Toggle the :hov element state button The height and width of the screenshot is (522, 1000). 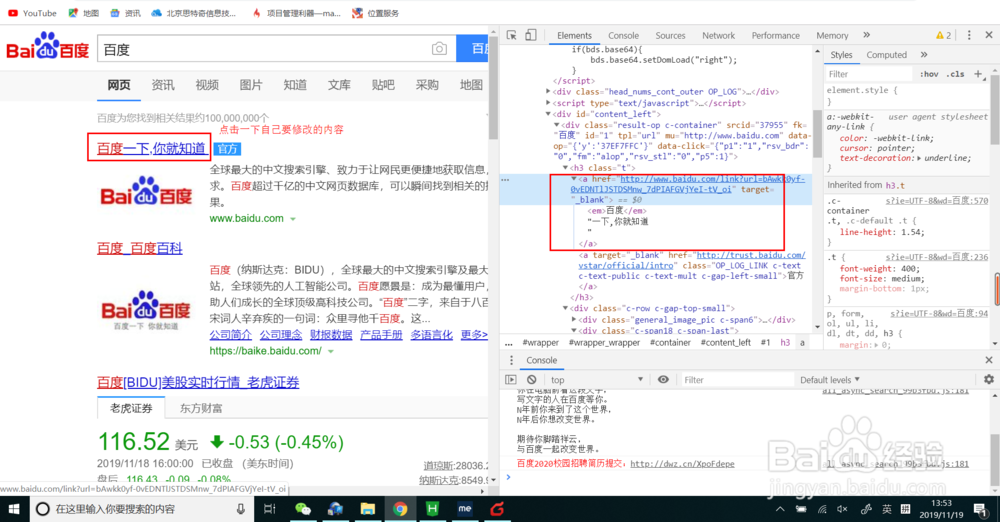[x=929, y=74]
